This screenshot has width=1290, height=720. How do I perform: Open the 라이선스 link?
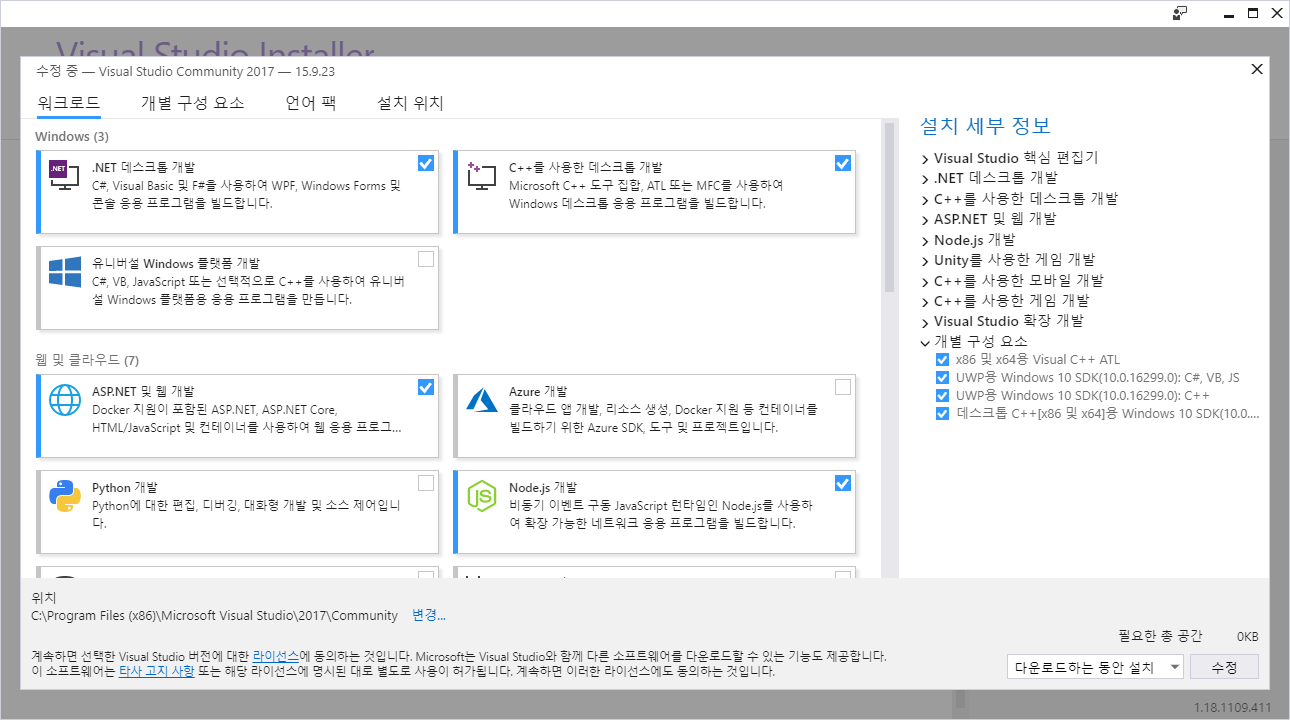(275, 655)
